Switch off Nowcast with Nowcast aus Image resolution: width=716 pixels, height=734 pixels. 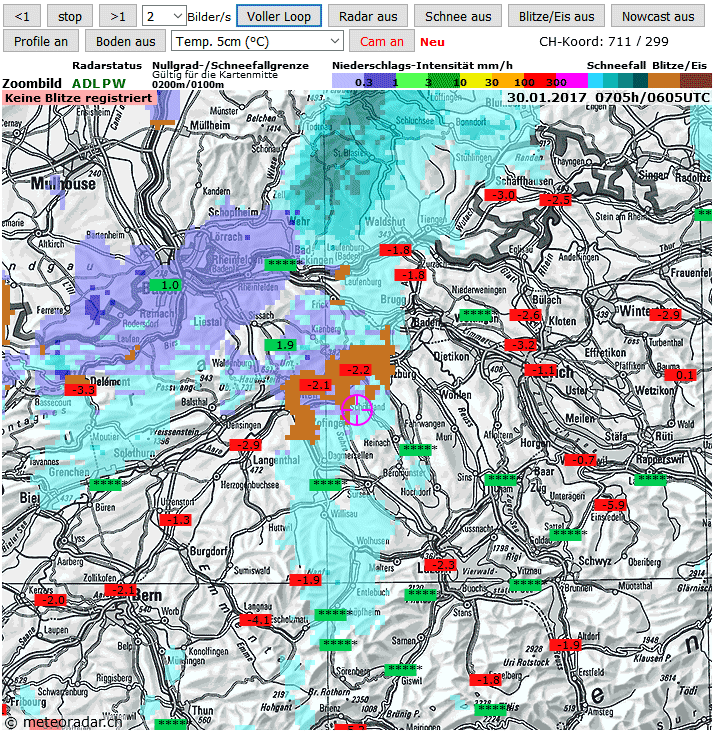(658, 16)
